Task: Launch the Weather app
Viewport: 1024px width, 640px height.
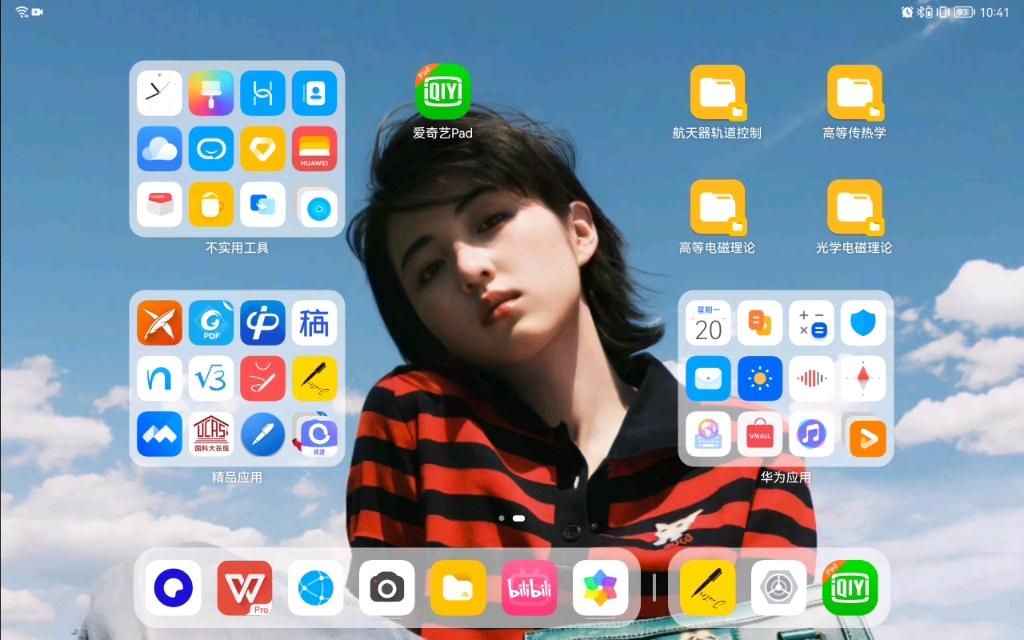Action: [759, 378]
